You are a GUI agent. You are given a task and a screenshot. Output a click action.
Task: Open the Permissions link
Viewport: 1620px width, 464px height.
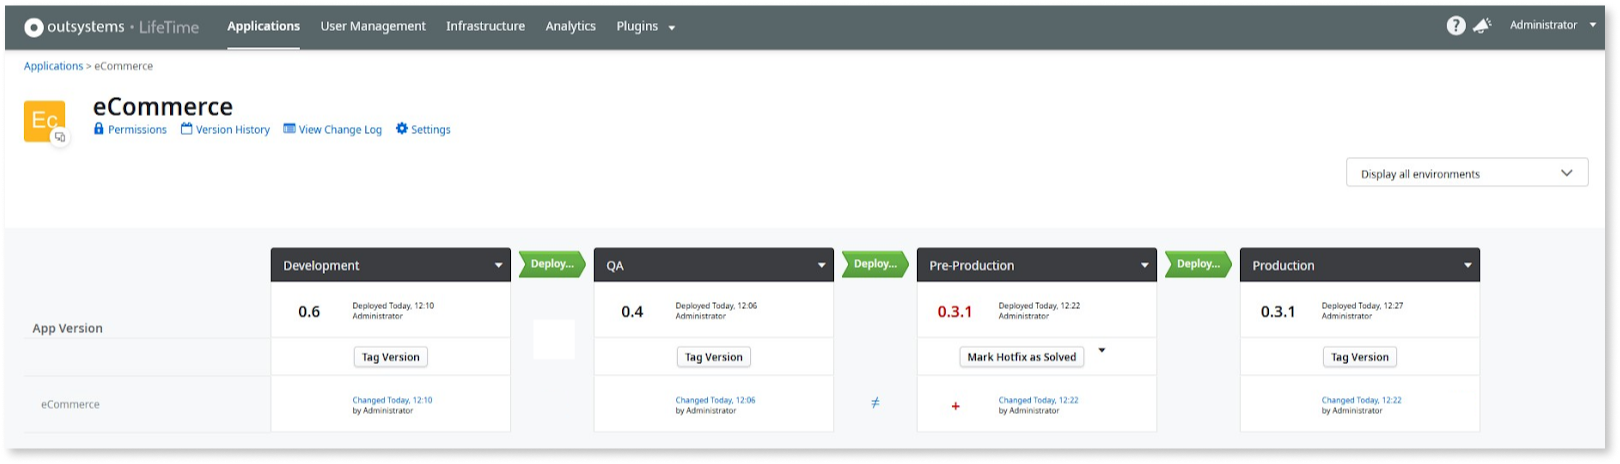(x=137, y=130)
